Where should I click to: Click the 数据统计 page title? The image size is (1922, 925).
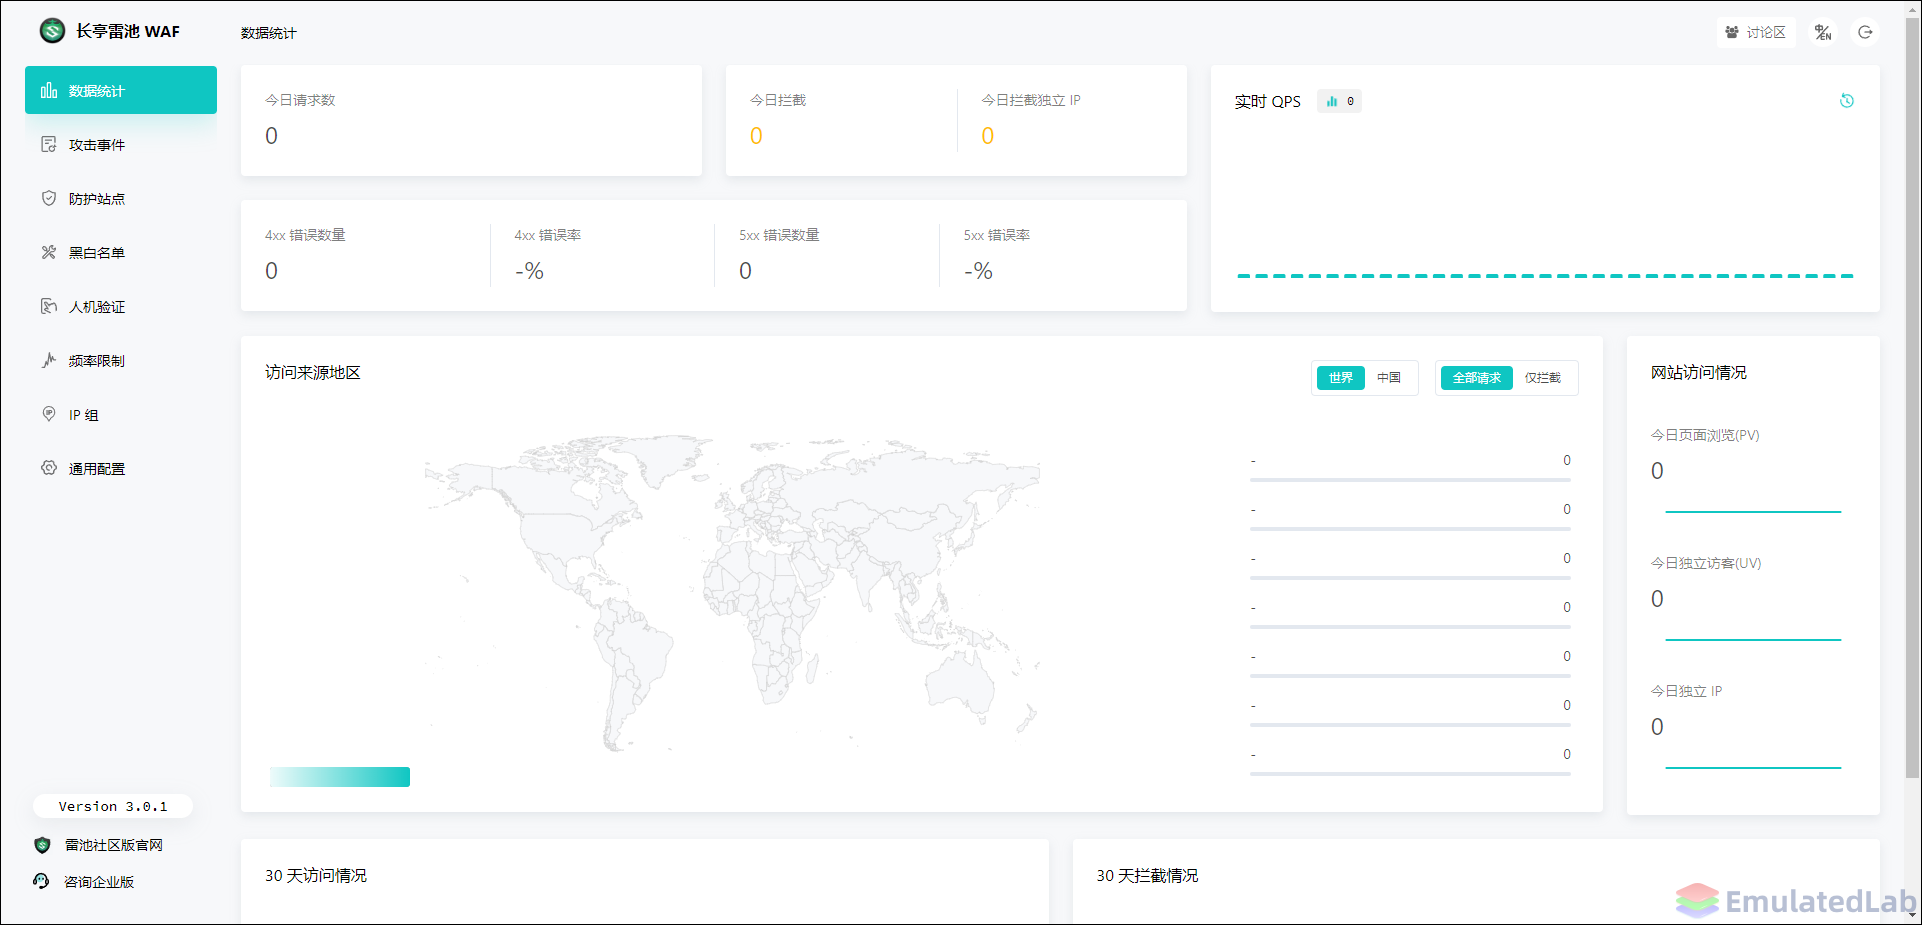pos(269,33)
